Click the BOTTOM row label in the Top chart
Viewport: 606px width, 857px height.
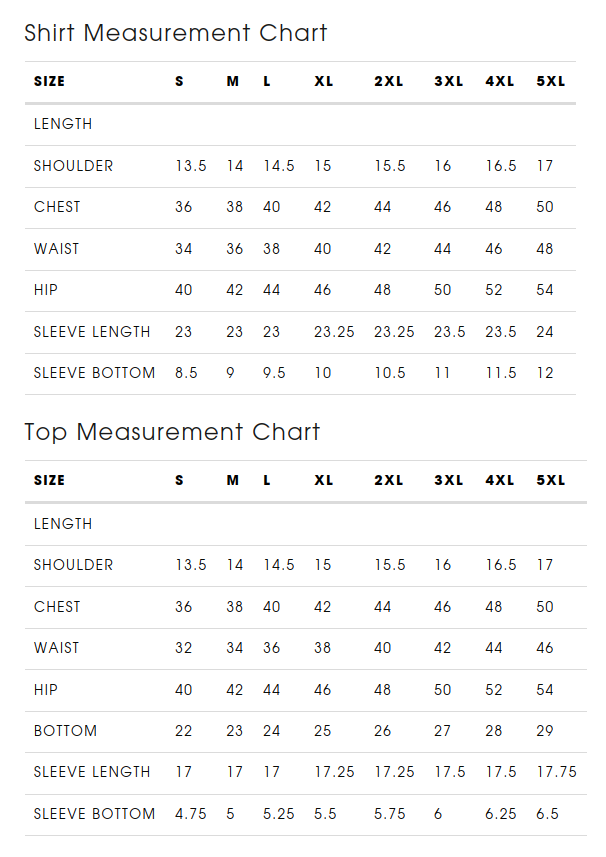point(66,731)
